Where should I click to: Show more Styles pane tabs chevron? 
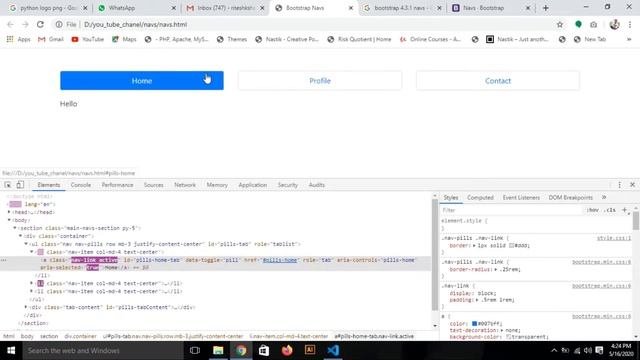(604, 198)
